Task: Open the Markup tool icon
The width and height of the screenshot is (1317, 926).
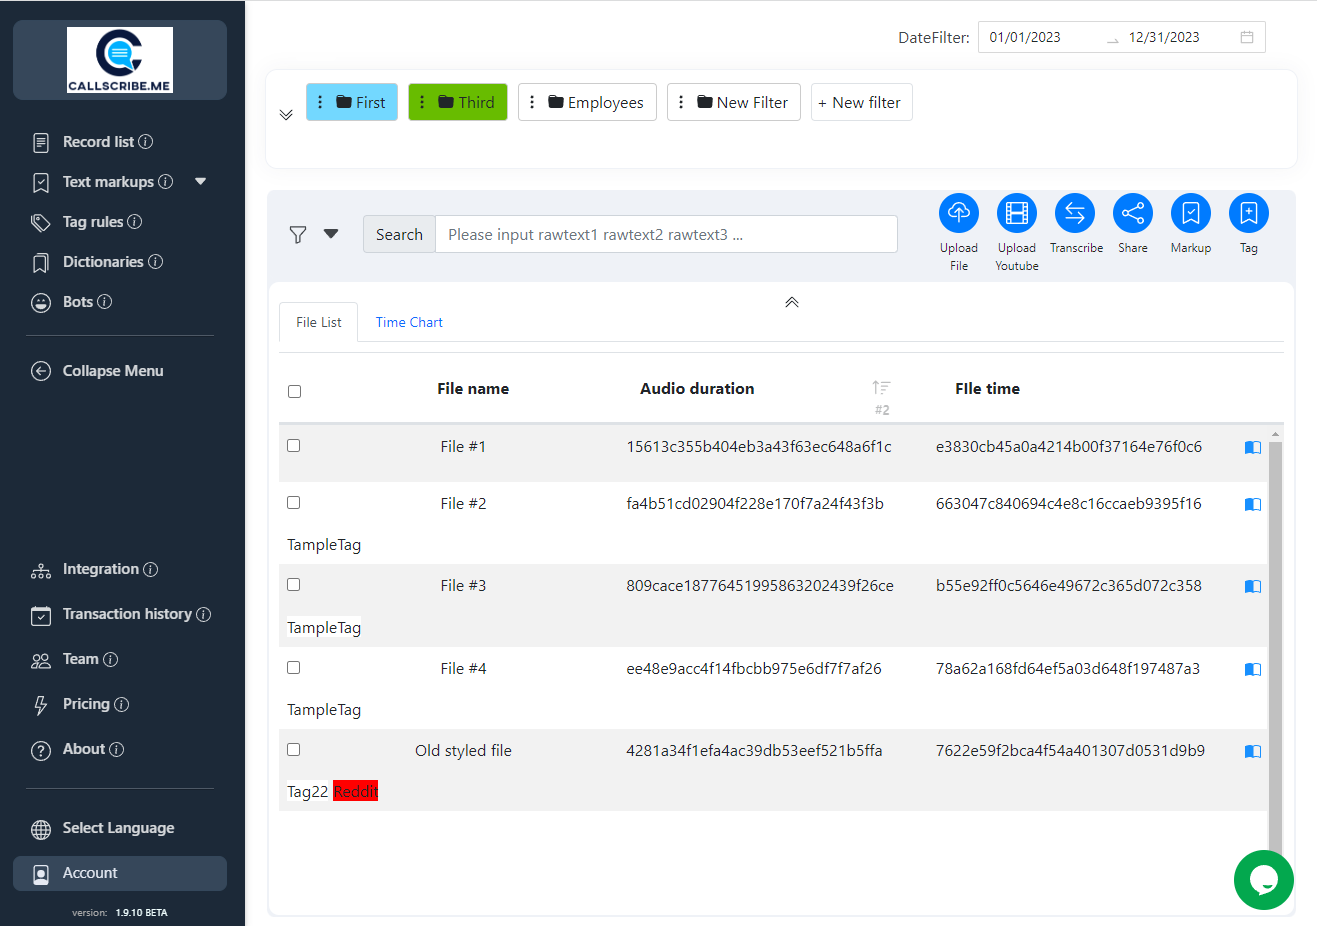Action: click(1190, 213)
